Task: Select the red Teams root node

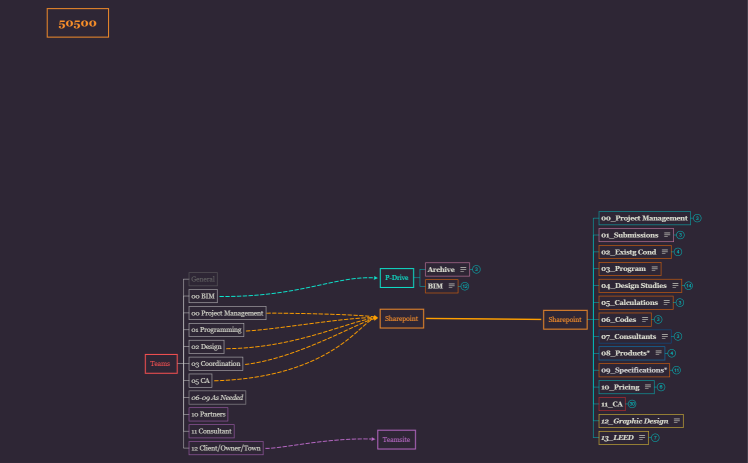Action: coord(160,364)
